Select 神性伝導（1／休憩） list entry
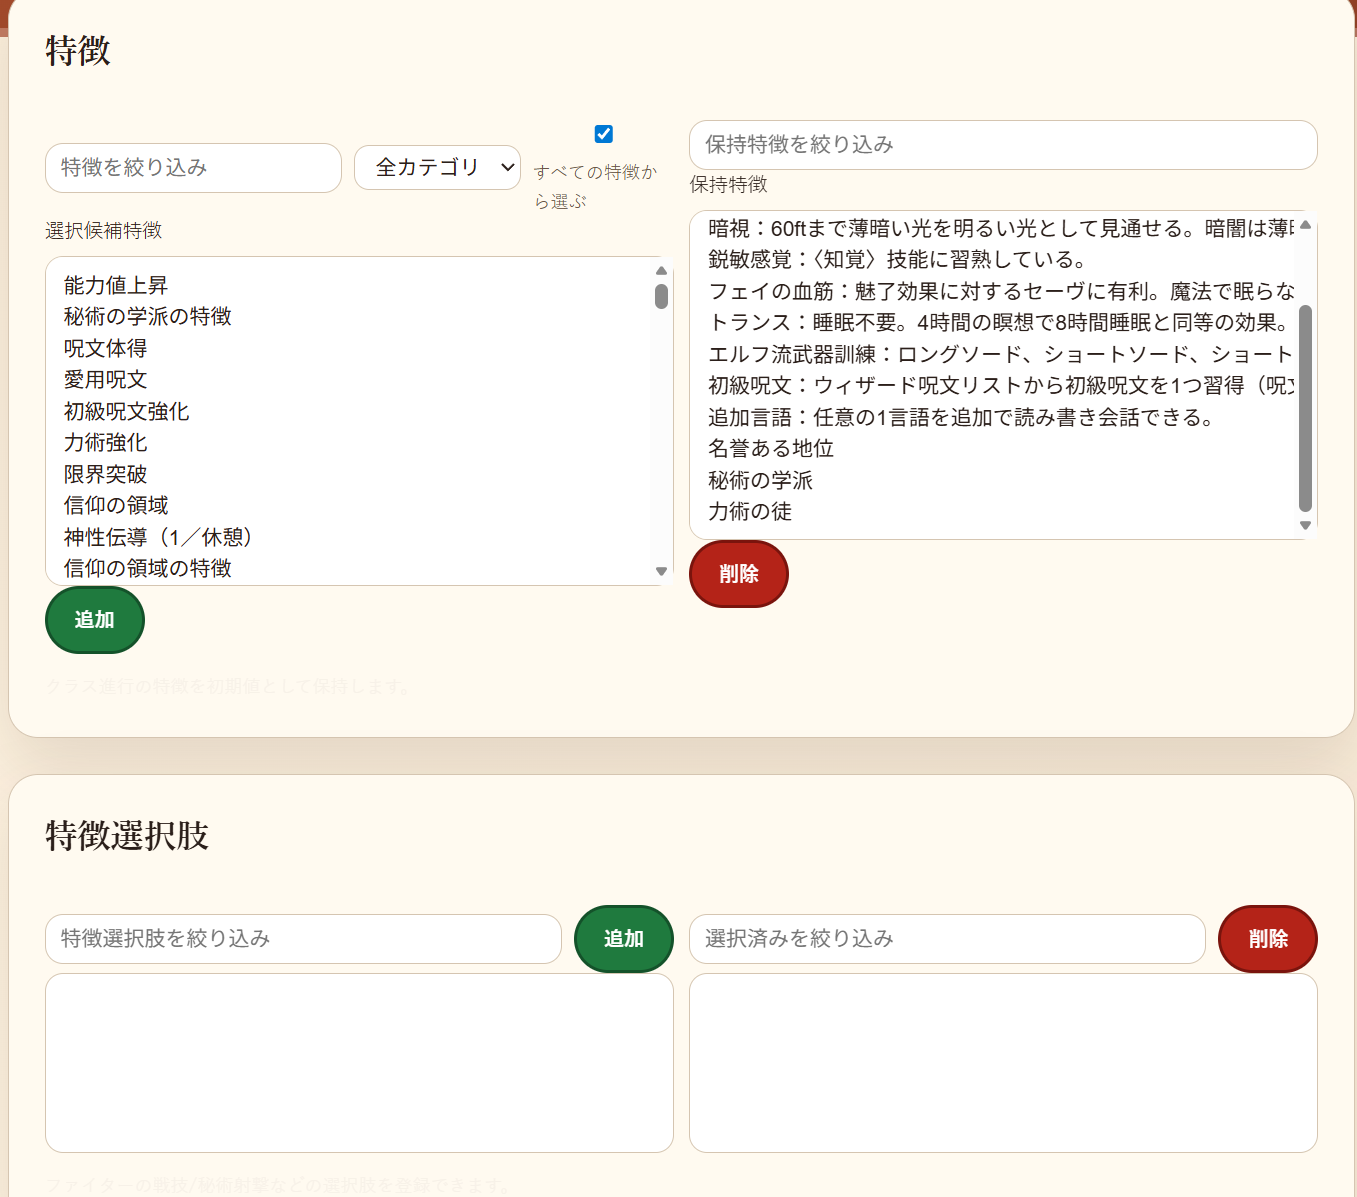 (x=158, y=537)
